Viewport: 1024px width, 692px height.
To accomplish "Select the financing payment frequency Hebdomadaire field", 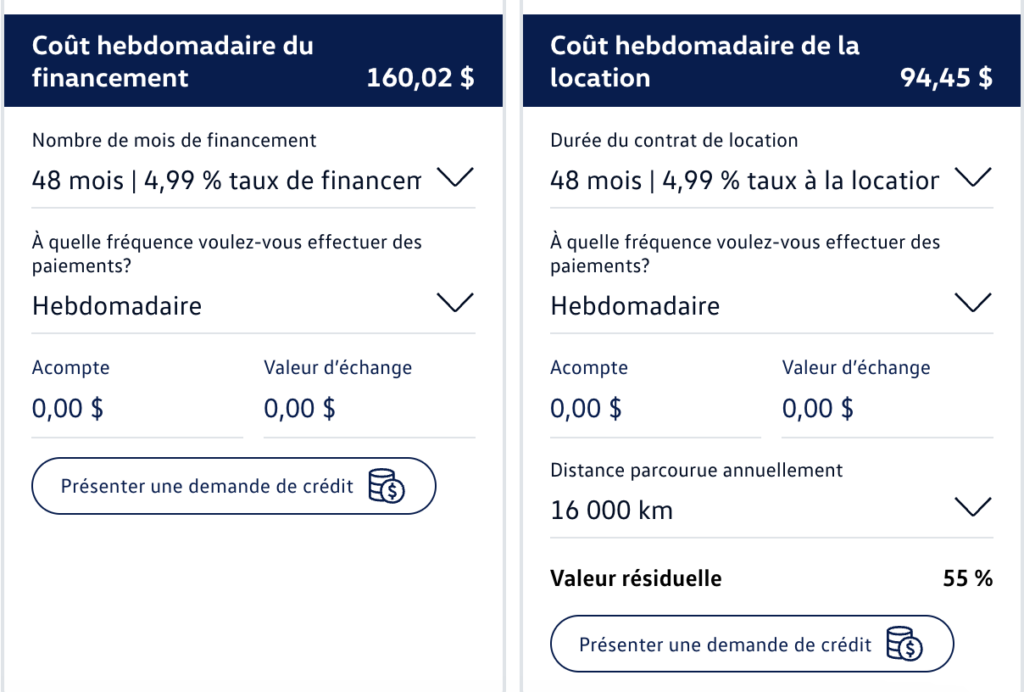I will click(x=253, y=306).
